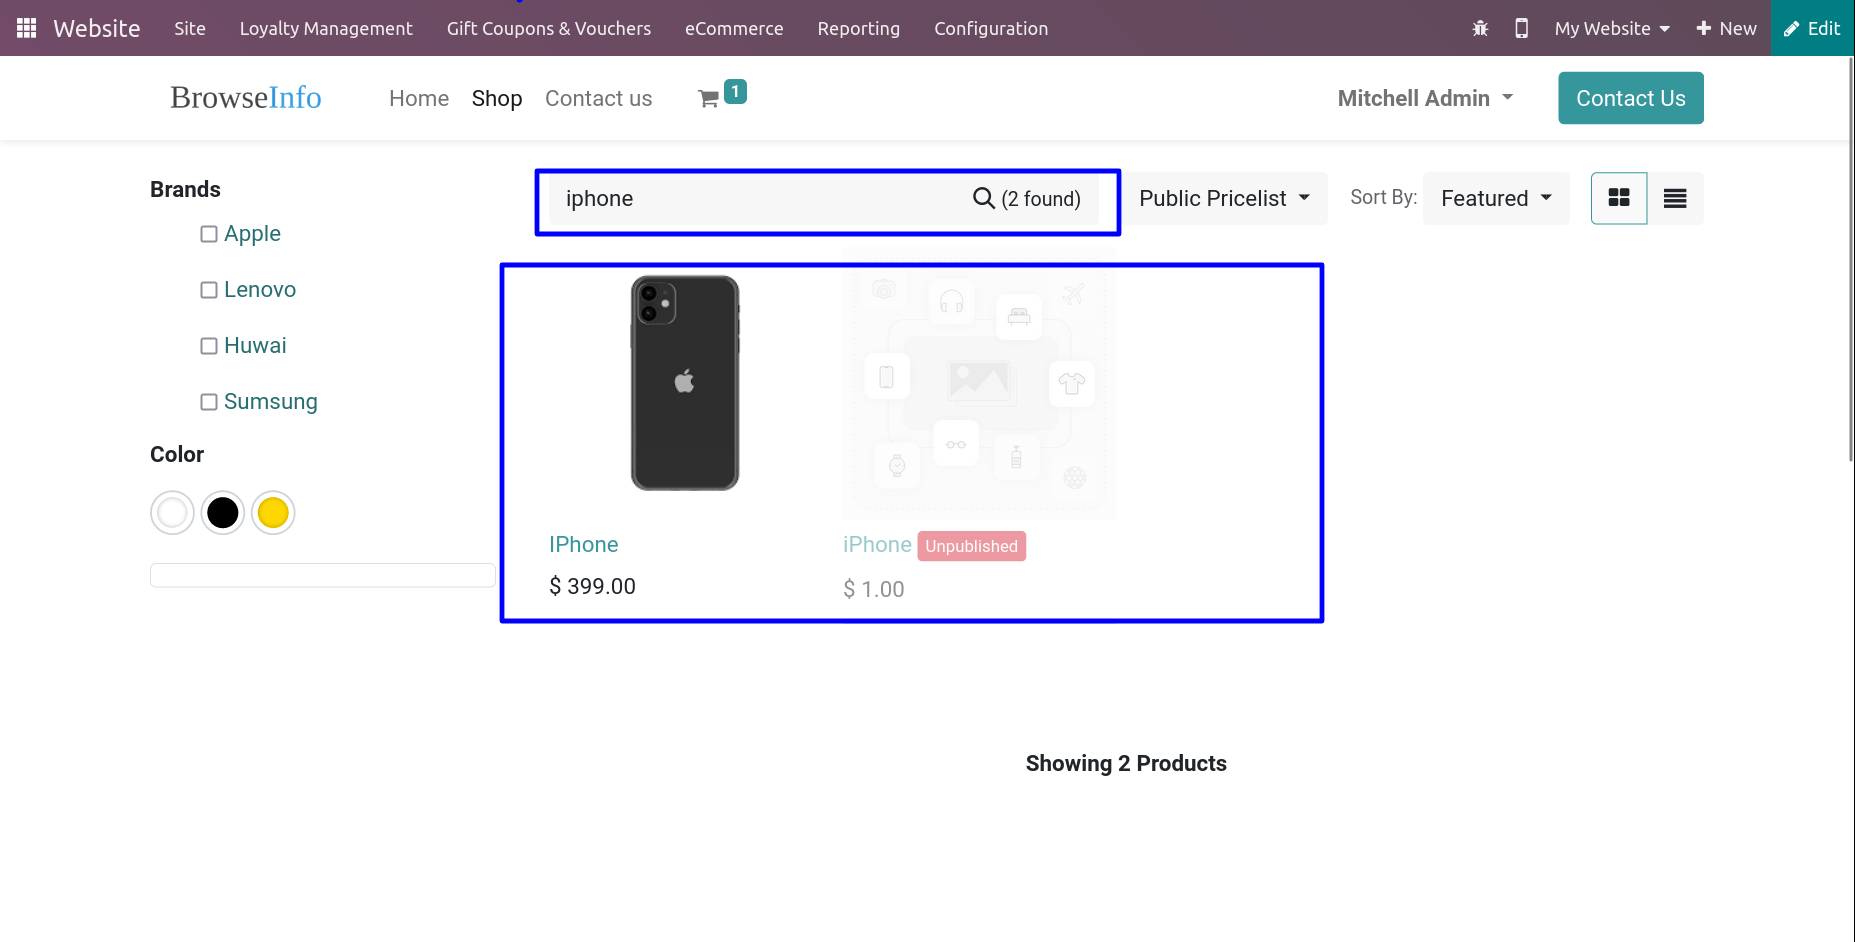Viewport: 1855px width, 942px height.
Task: Open the shopping cart icon
Action: click(x=709, y=98)
